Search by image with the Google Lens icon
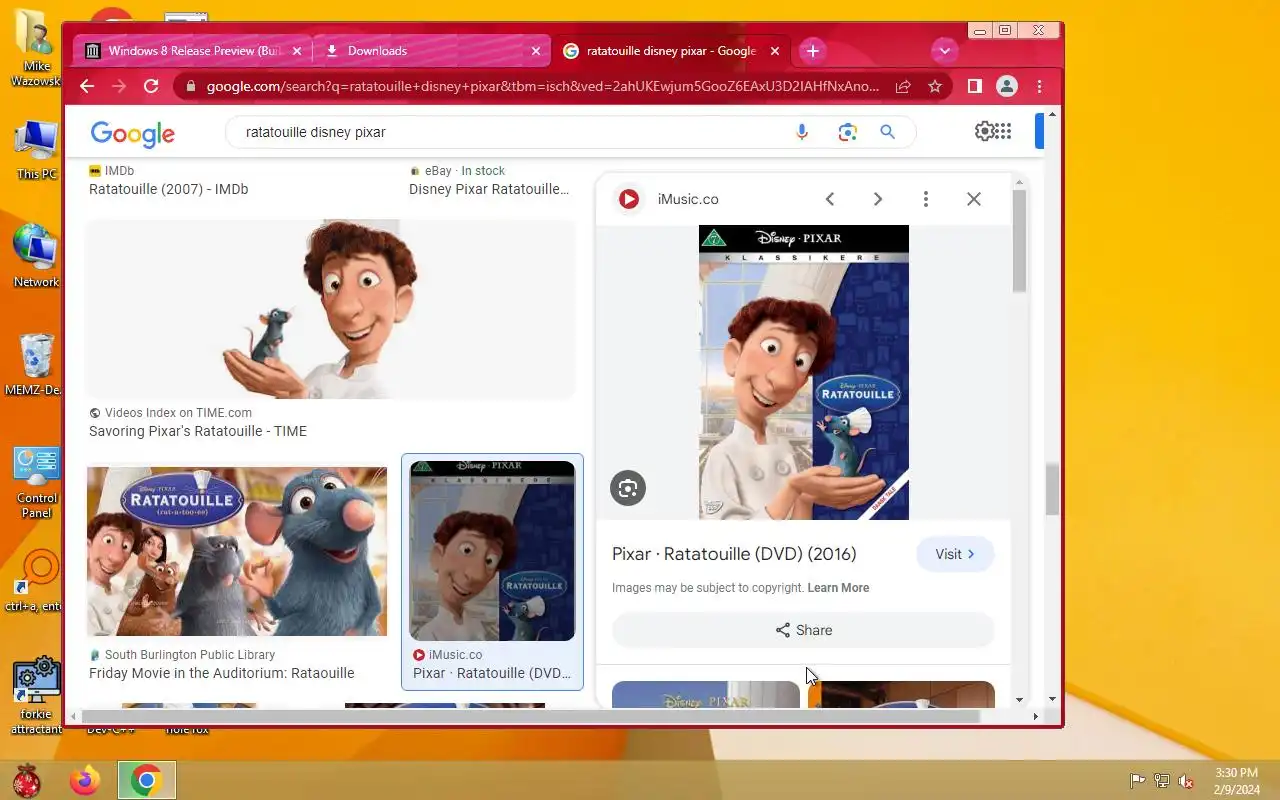The image size is (1280, 800). point(848,132)
